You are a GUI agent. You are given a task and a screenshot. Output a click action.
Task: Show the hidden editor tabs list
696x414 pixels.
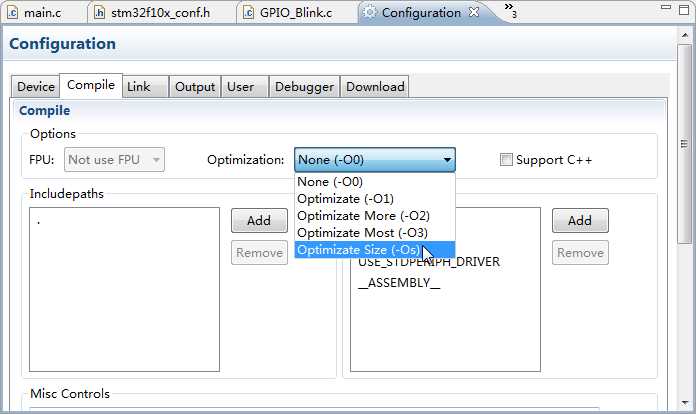point(510,10)
